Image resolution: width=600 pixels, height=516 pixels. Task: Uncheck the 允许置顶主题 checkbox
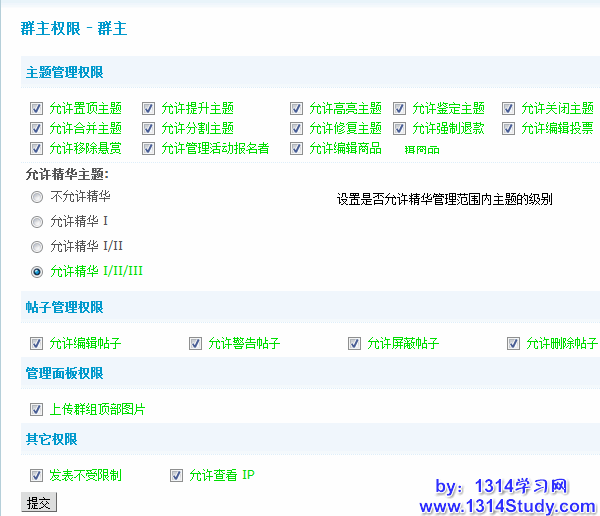[37, 108]
